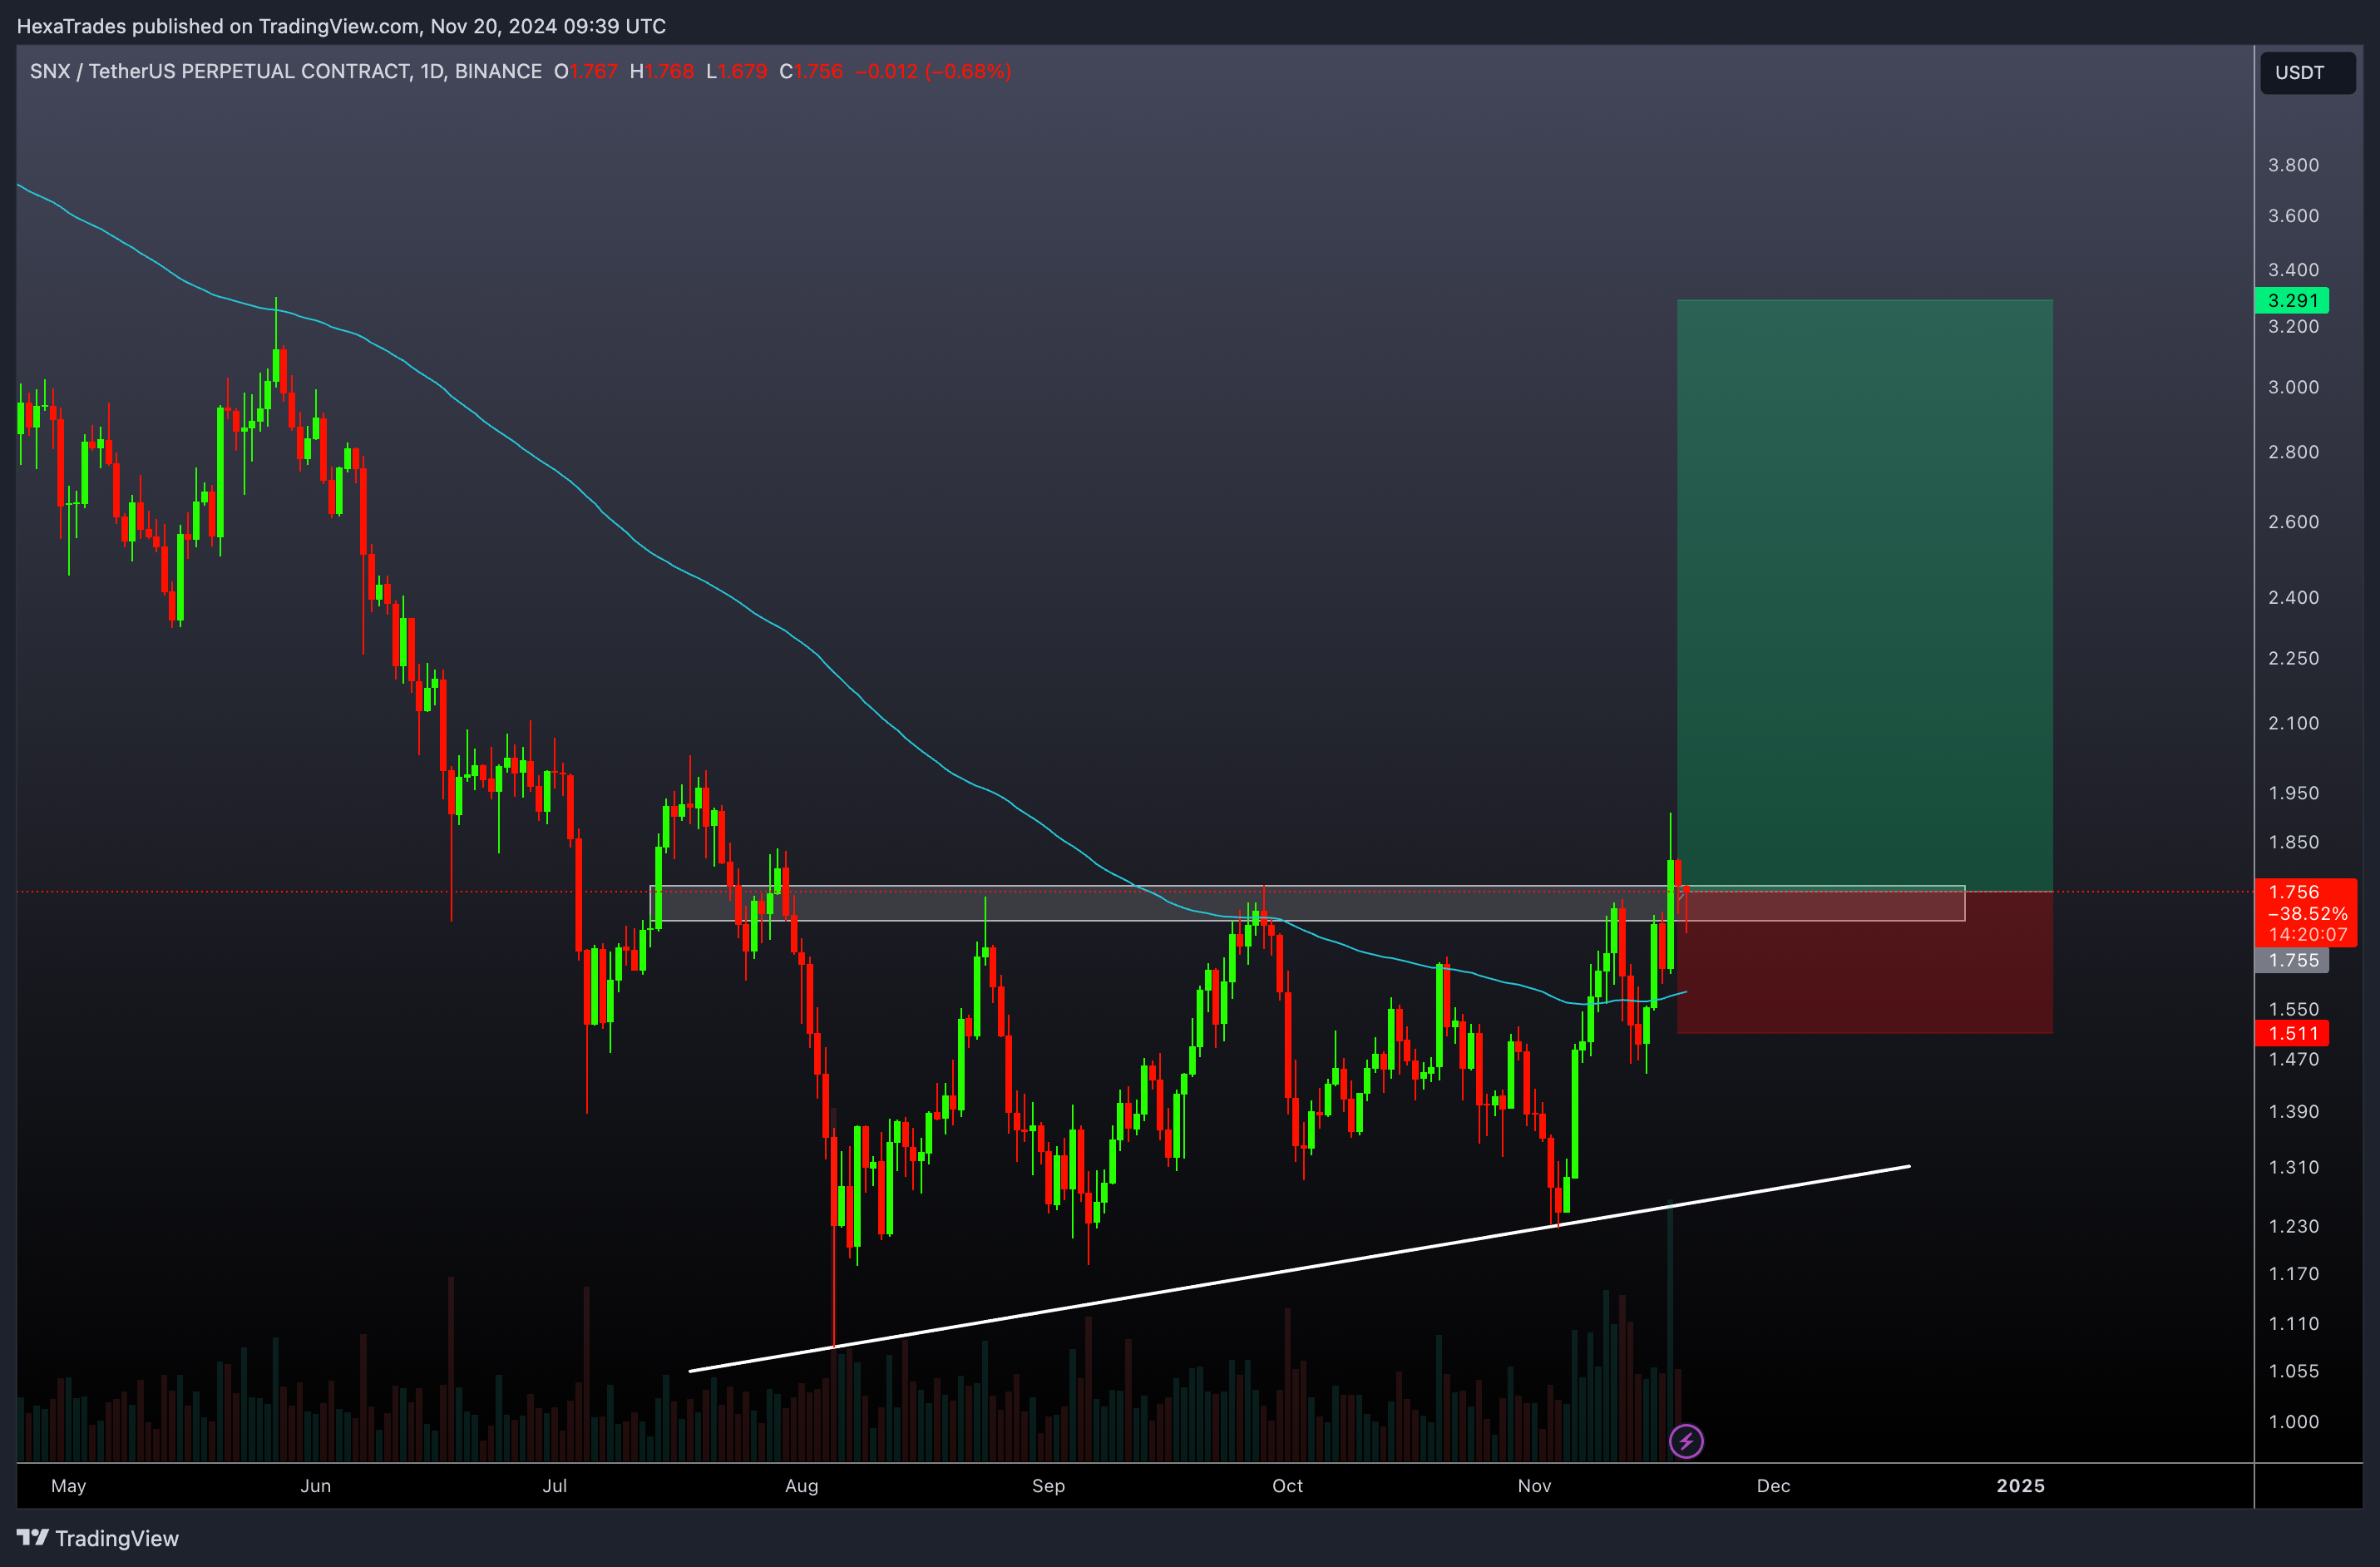Click the 1.390 price scale label
This screenshot has width=2380, height=1567.
point(2292,1111)
